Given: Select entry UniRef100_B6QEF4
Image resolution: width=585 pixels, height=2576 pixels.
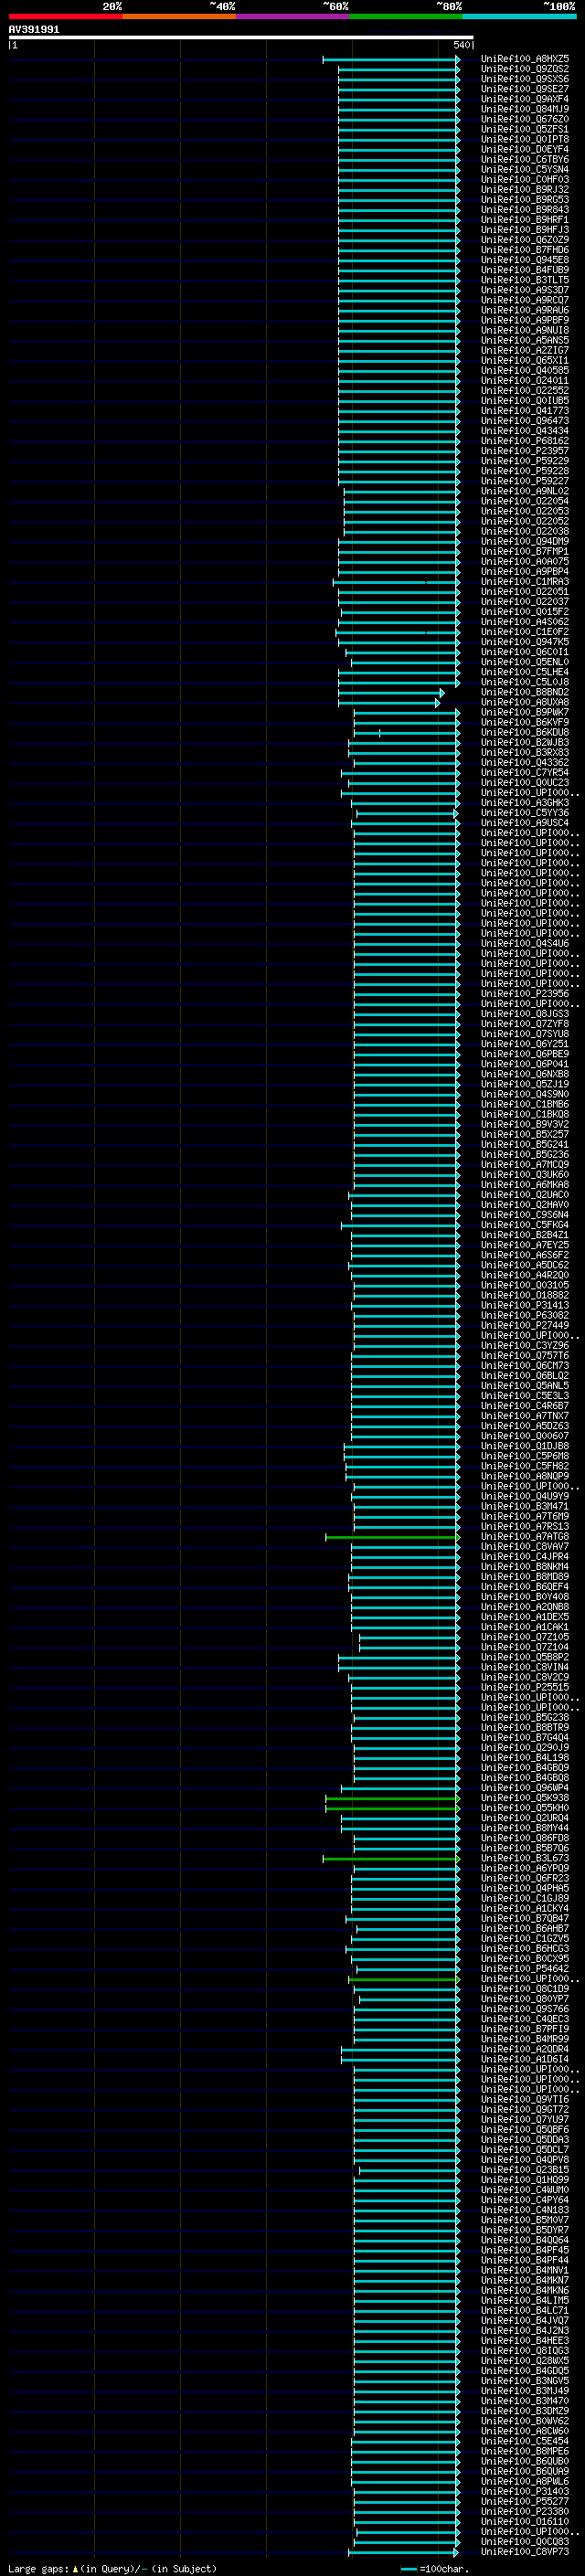Looking at the screenshot, I should tap(525, 1587).
